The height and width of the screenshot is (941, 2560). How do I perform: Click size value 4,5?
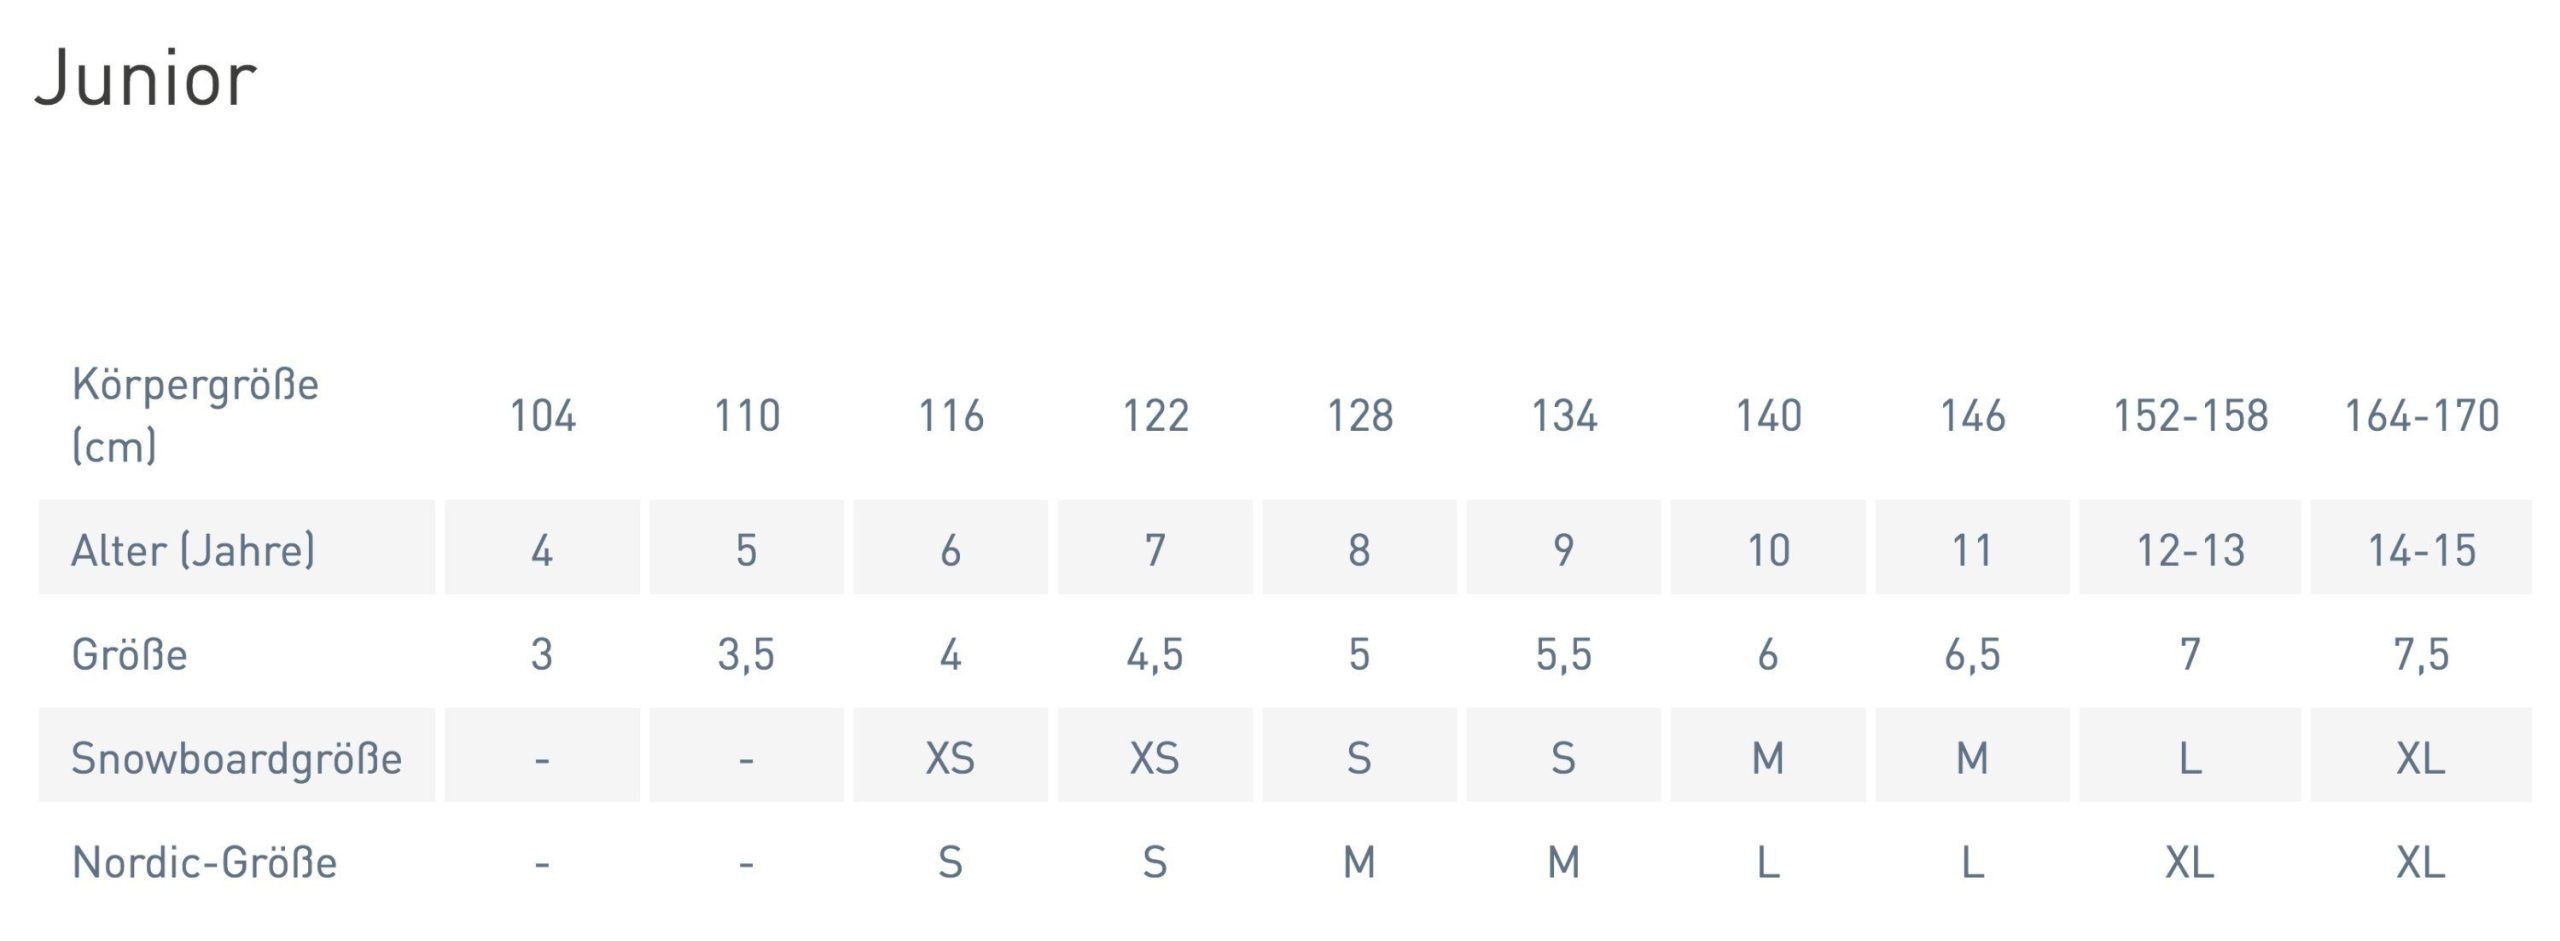click(x=1155, y=655)
